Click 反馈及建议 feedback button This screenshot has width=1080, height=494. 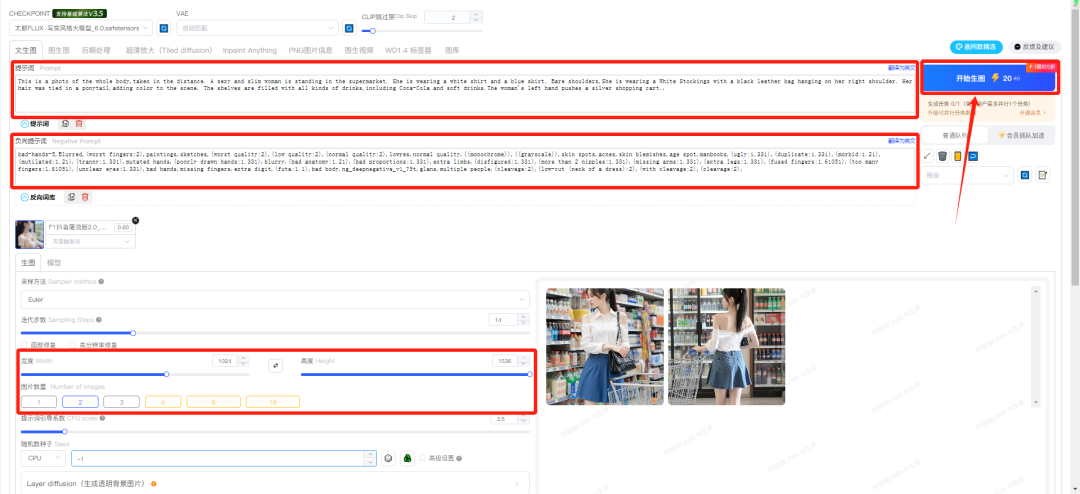coord(1034,47)
